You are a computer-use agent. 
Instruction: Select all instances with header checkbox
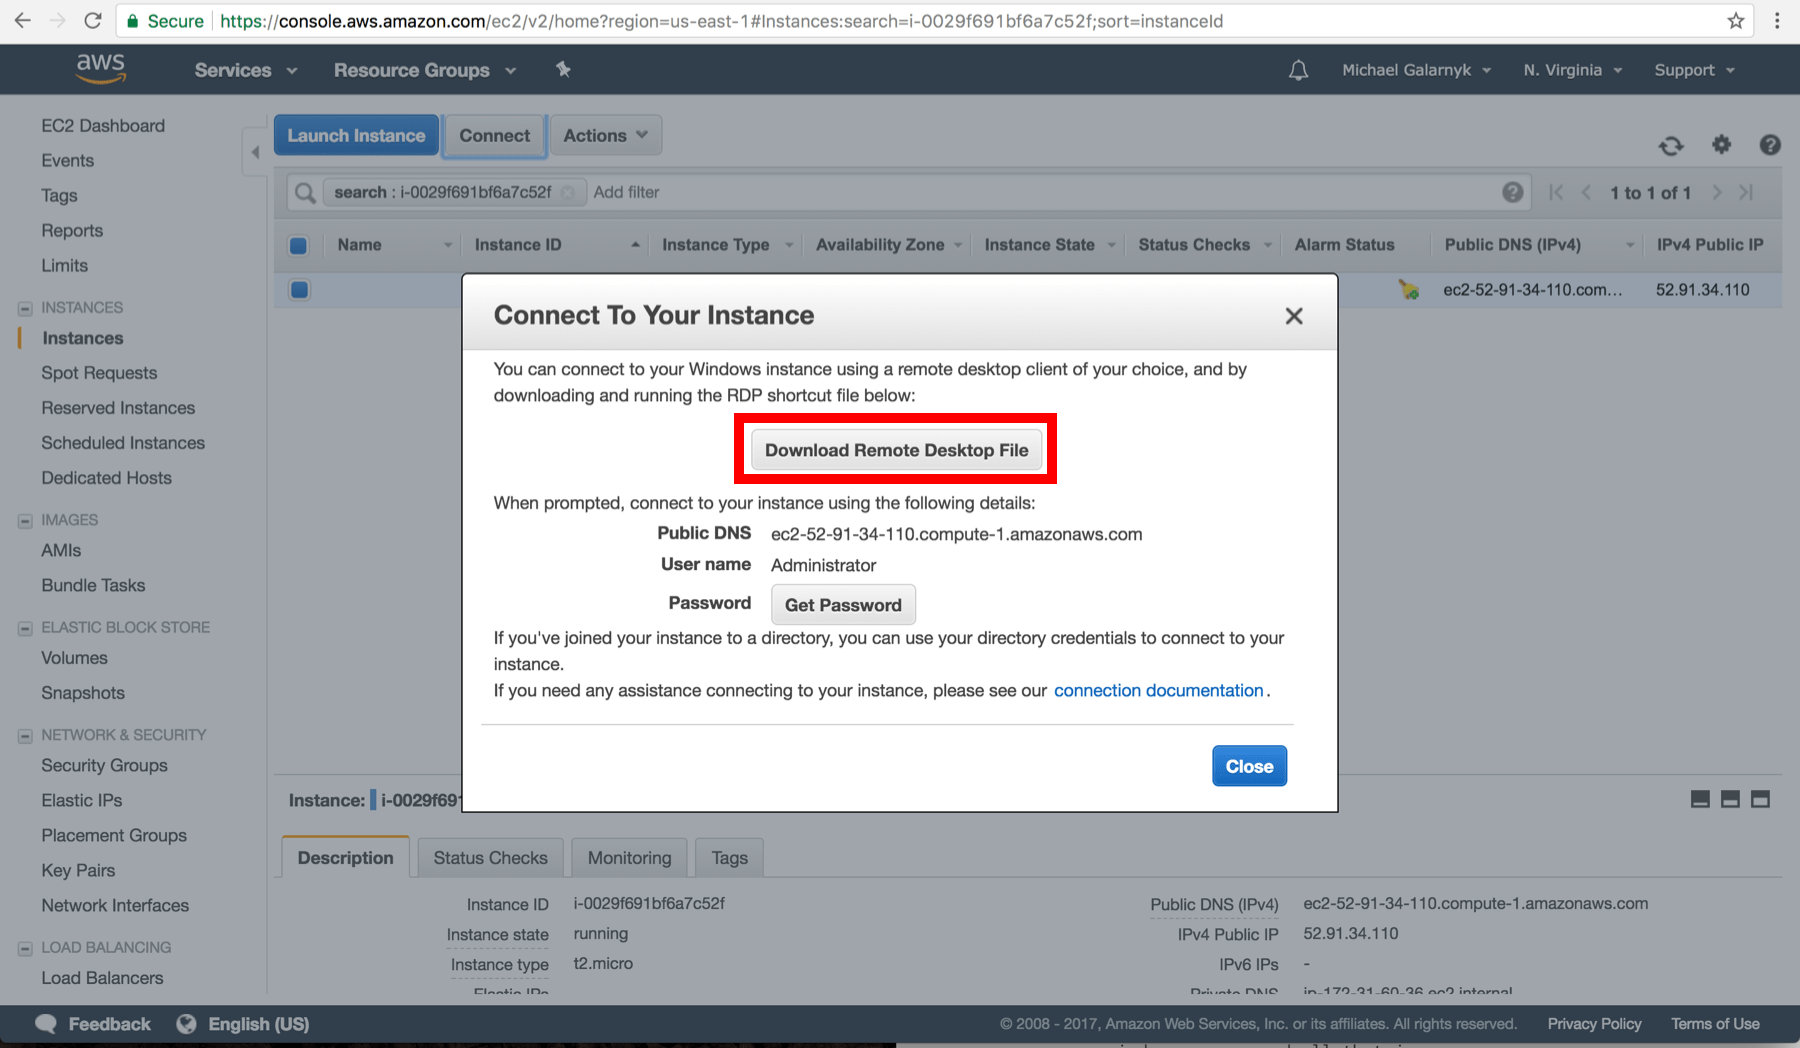tap(297, 245)
